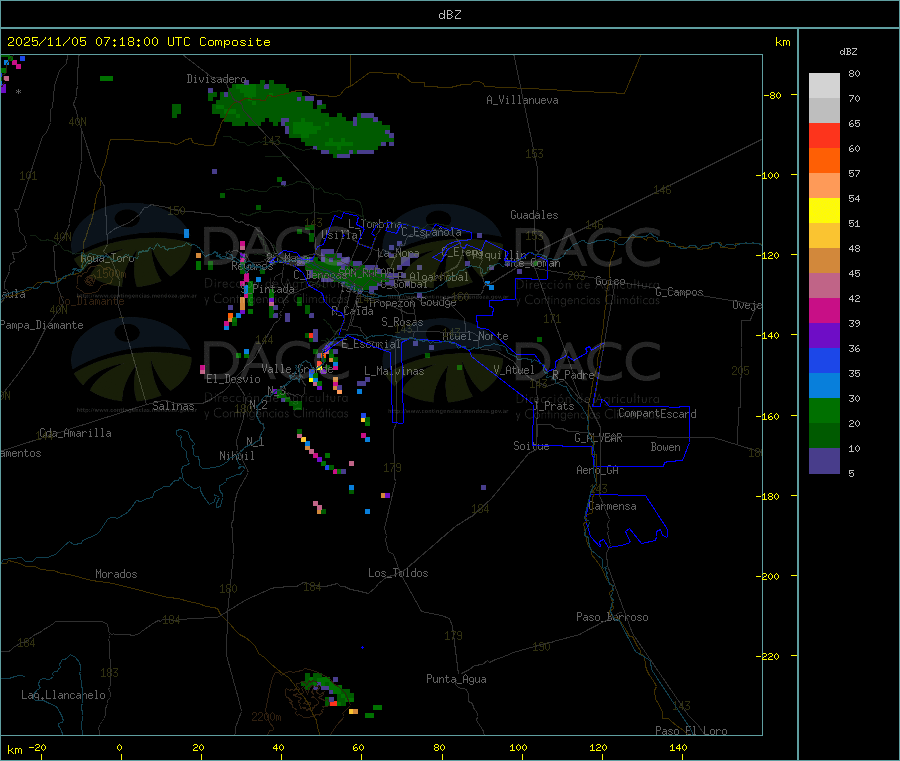Image resolution: width=900 pixels, height=761 pixels.
Task: Select the white 80 dBZ legend swatch
Action: [824, 86]
